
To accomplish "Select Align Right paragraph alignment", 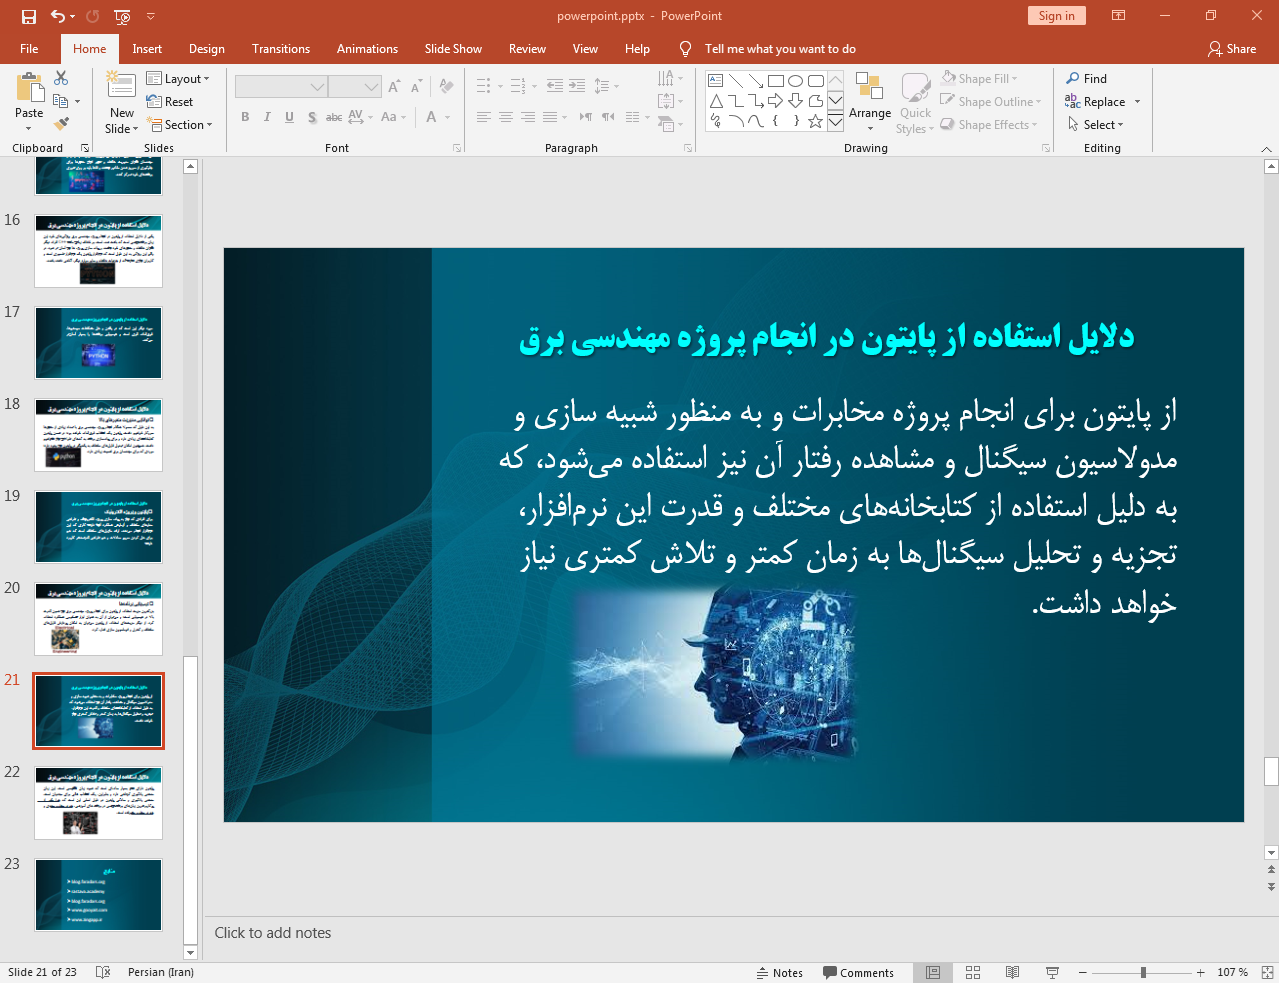I will (528, 117).
